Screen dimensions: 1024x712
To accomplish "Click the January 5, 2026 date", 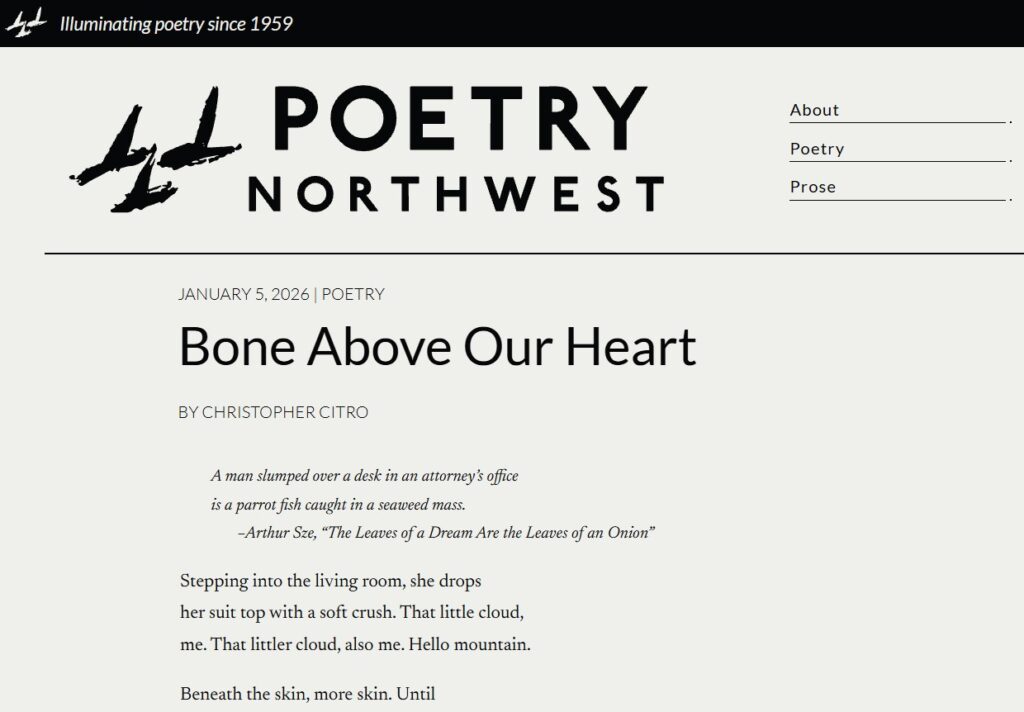I will click(x=243, y=294).
